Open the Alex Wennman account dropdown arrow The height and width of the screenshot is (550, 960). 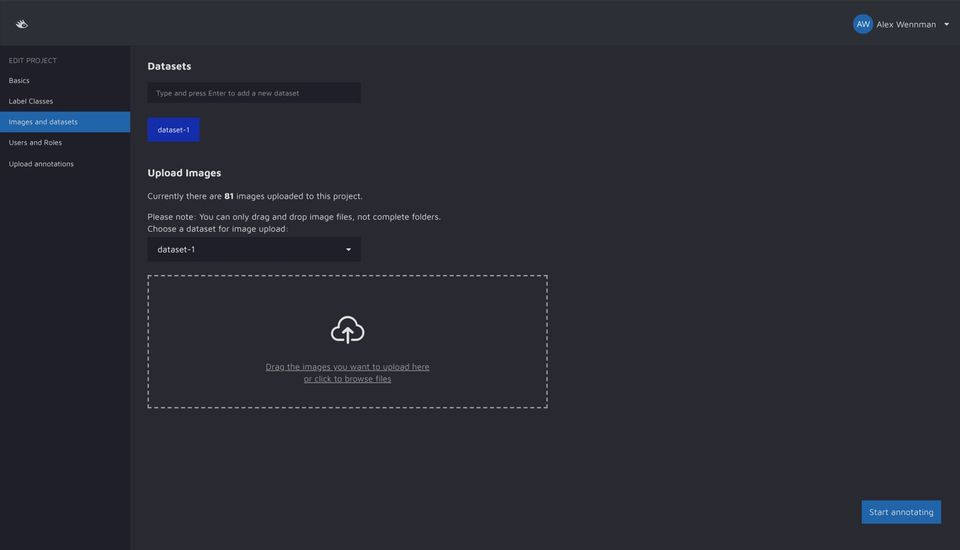pos(947,24)
